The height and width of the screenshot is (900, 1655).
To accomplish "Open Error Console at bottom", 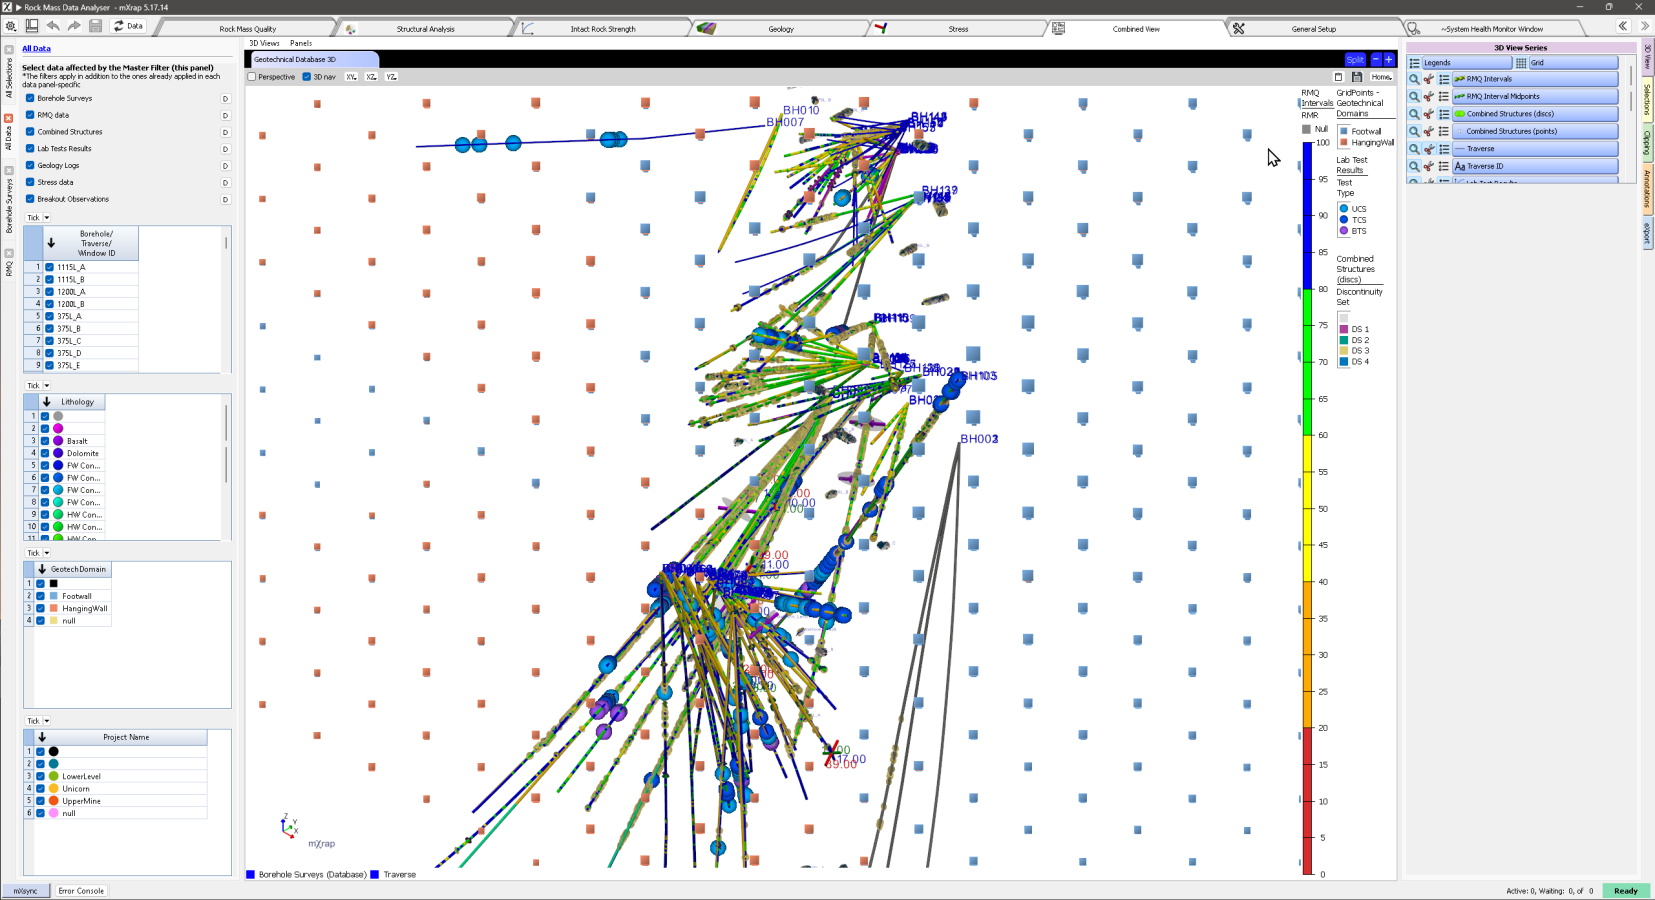I will [x=81, y=891].
